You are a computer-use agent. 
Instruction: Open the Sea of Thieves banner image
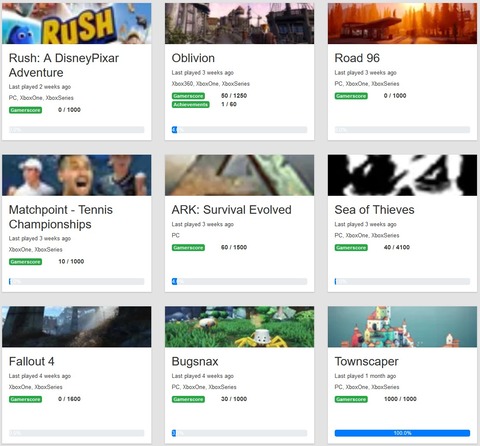point(402,175)
